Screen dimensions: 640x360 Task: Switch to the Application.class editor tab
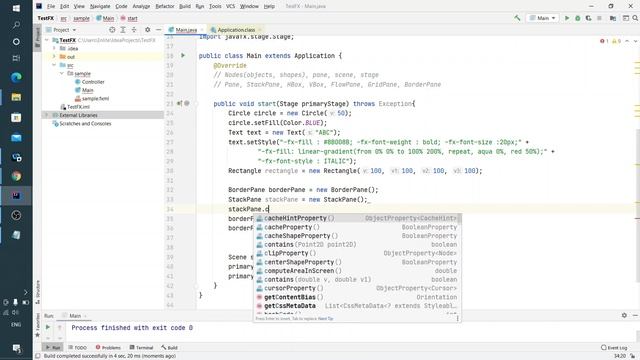pos(236,30)
